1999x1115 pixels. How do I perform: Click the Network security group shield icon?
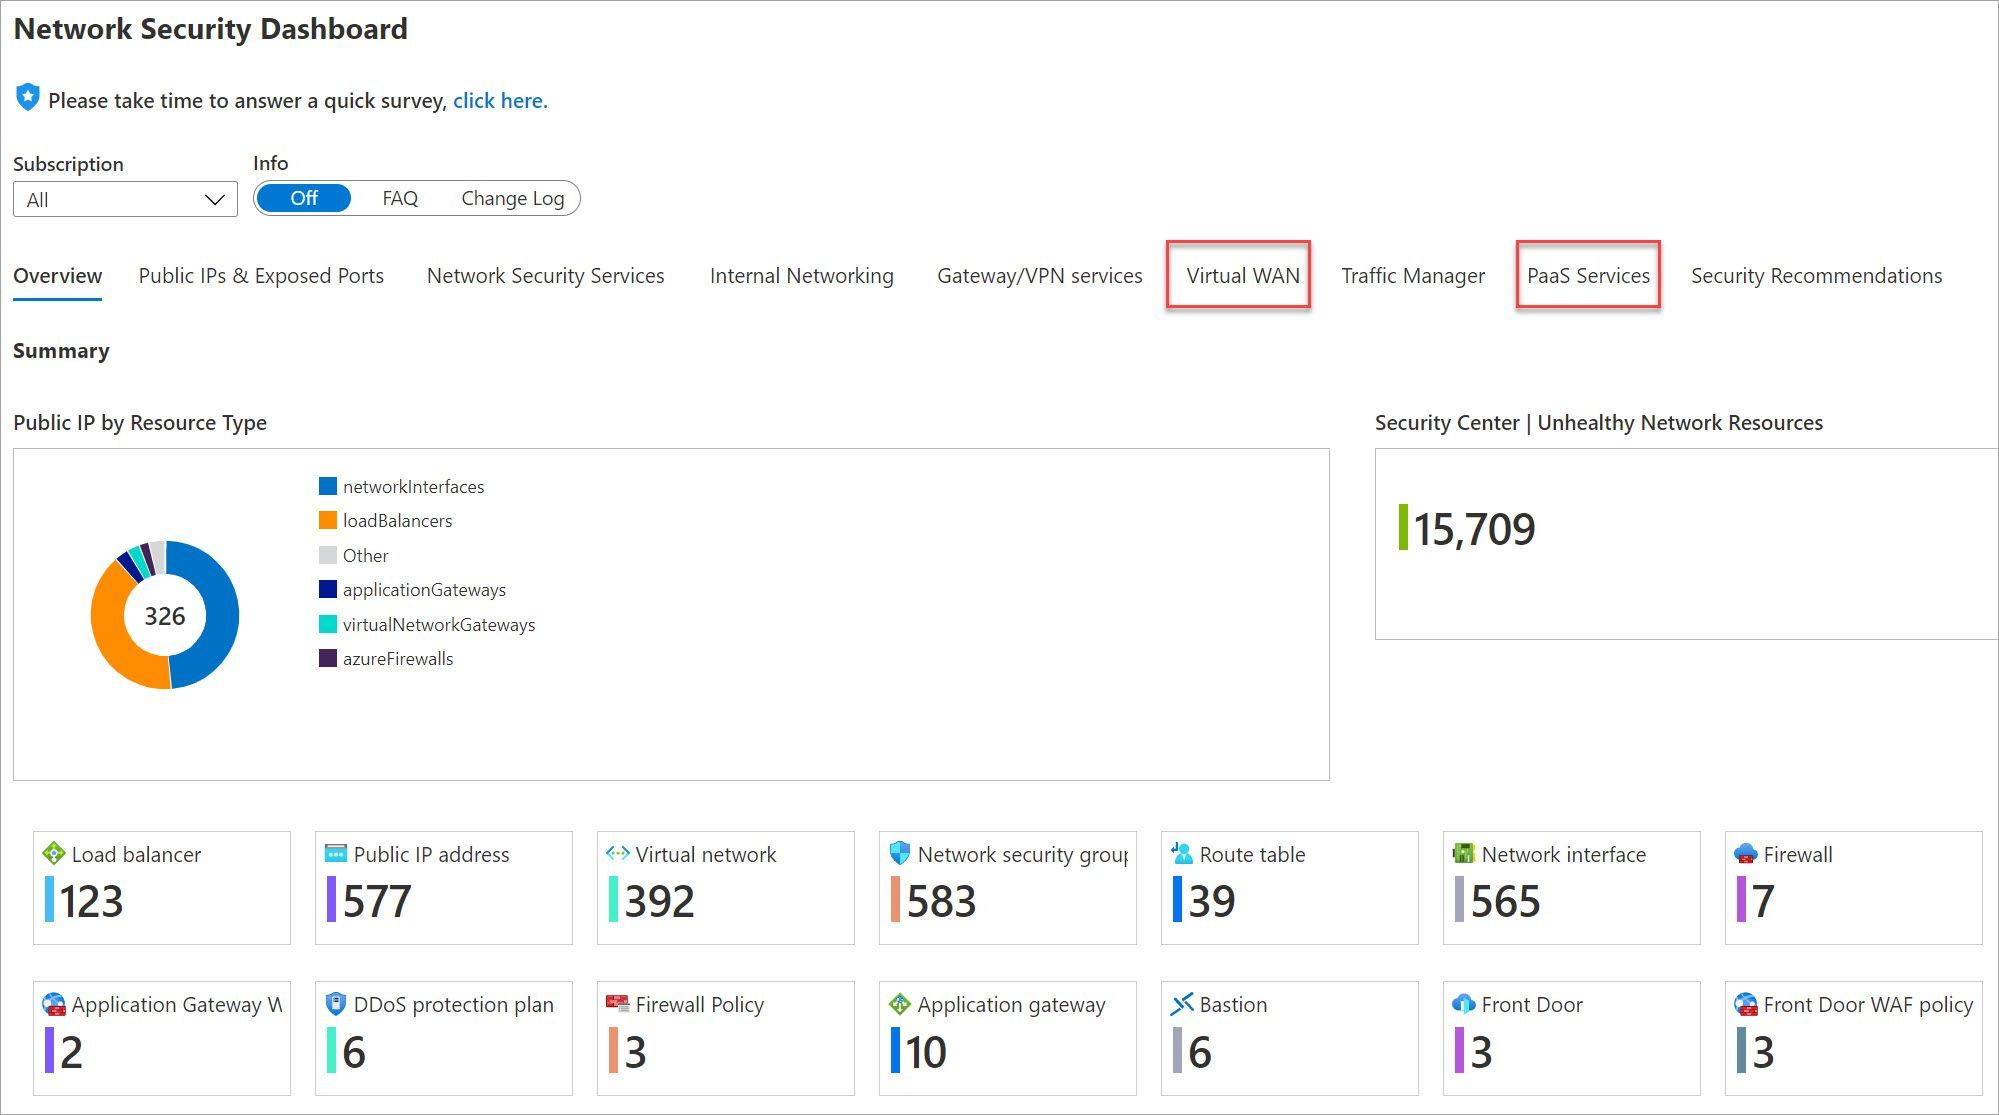tap(898, 854)
